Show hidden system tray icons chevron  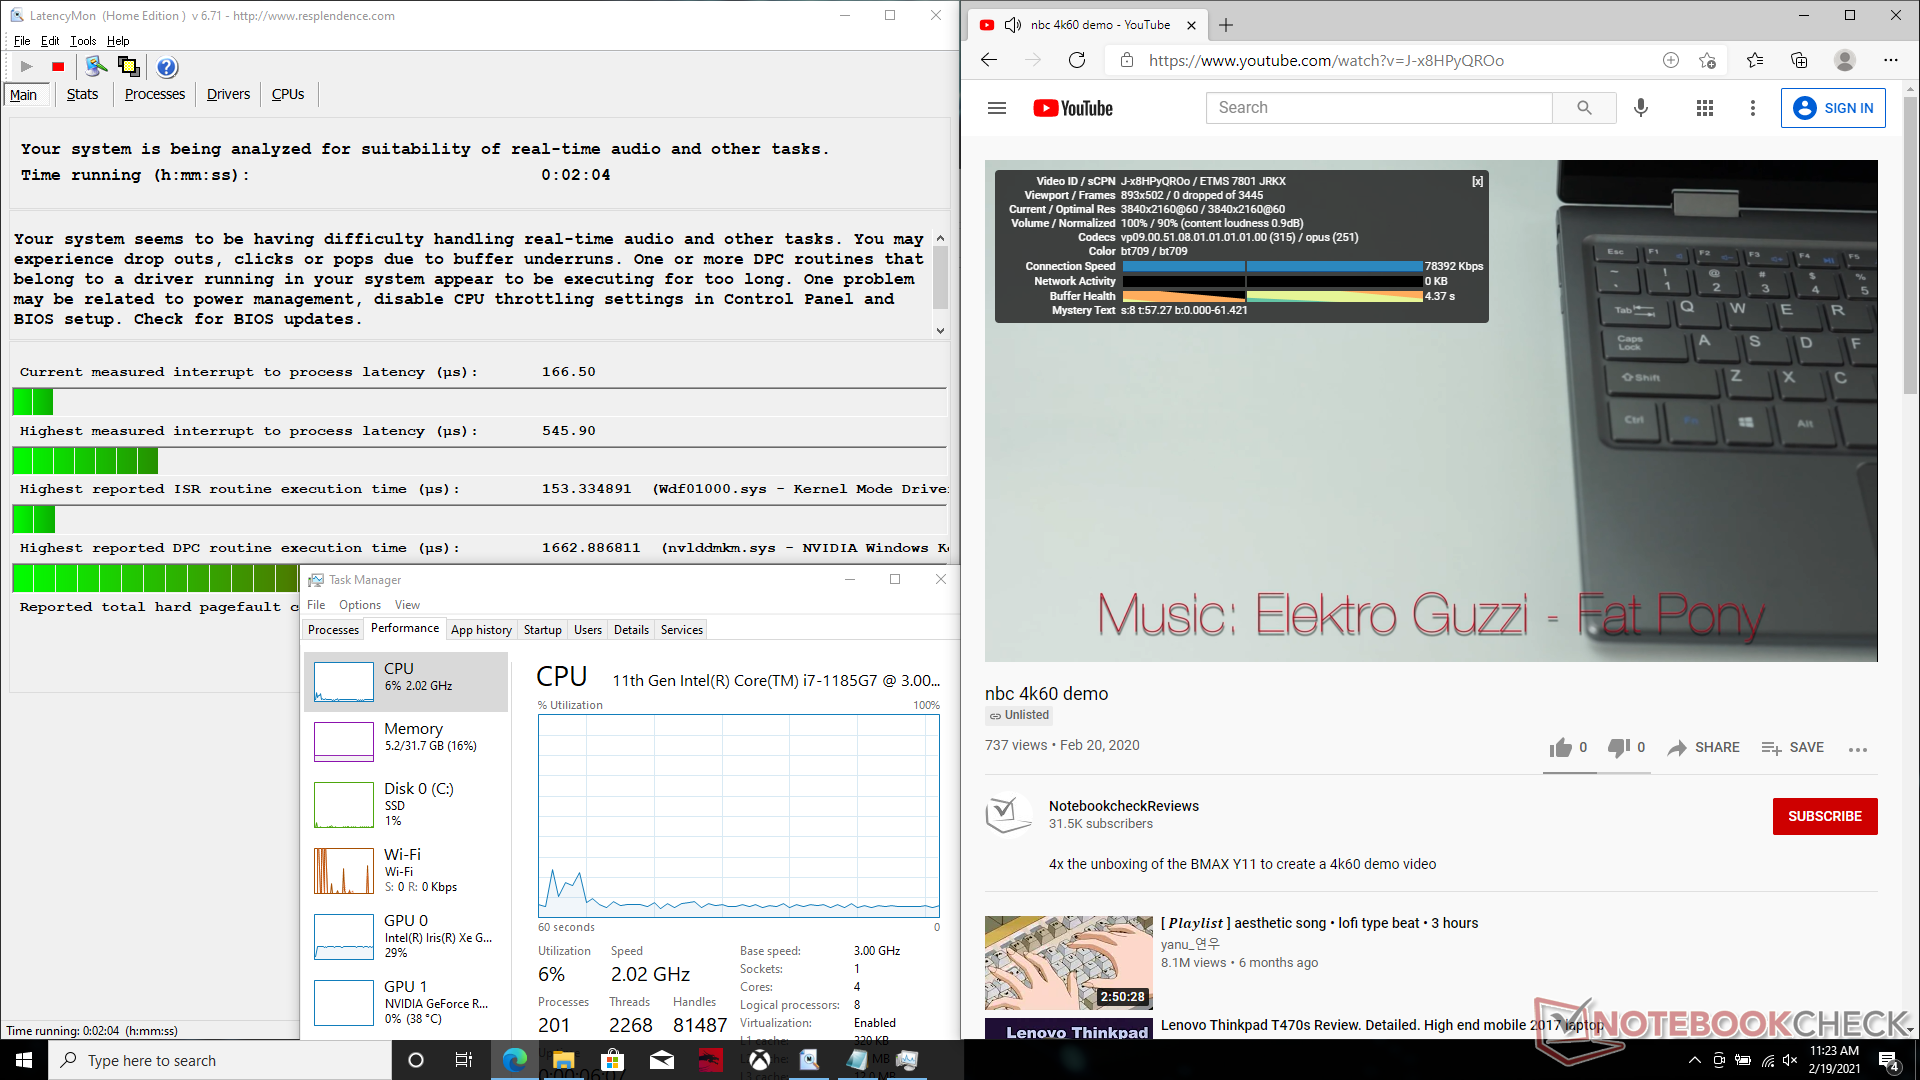tap(1694, 1060)
